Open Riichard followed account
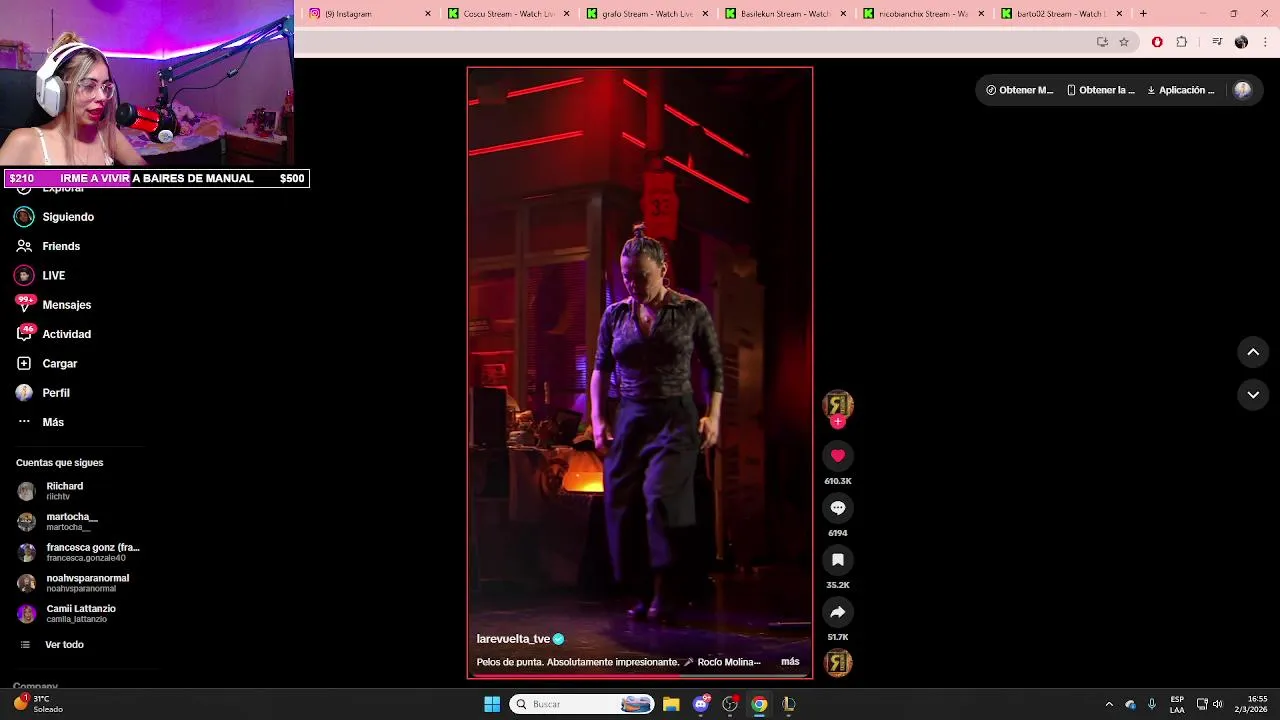This screenshot has width=1280, height=720. (x=52, y=491)
